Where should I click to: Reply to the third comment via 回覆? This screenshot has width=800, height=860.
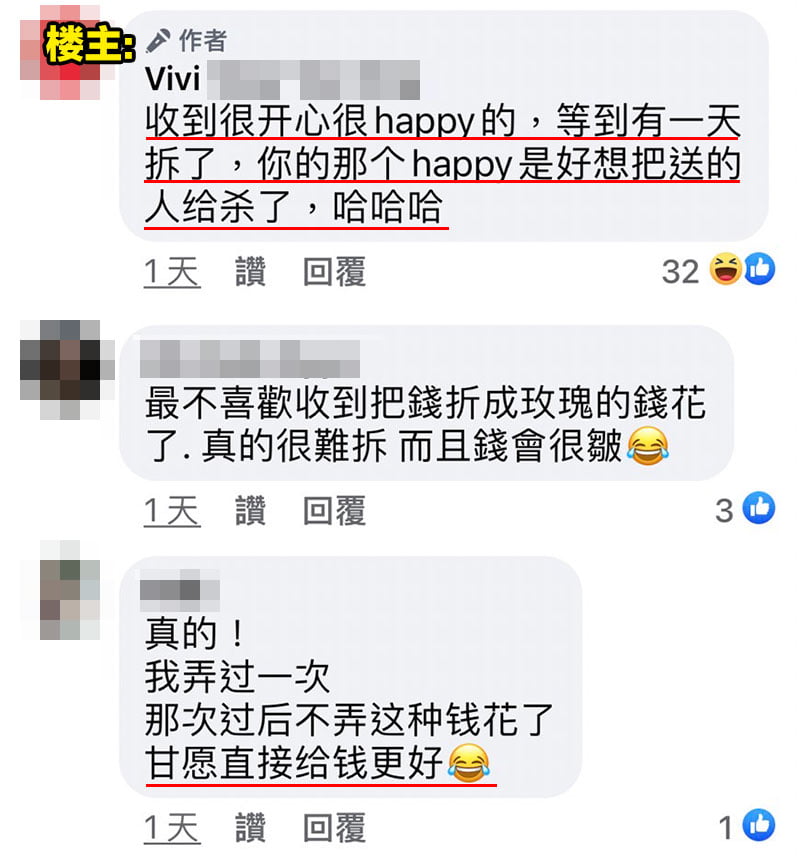click(334, 828)
